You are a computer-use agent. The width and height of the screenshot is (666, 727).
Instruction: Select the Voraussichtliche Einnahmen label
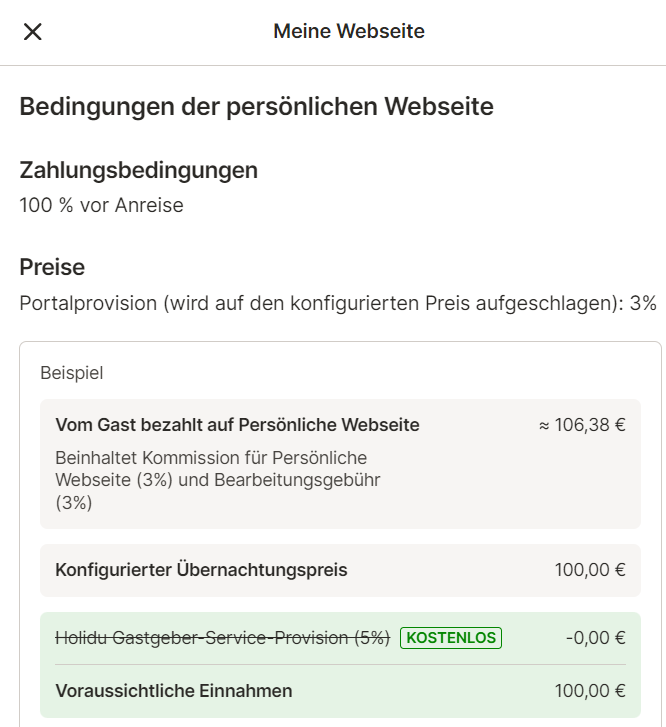pyautogui.click(x=173, y=691)
